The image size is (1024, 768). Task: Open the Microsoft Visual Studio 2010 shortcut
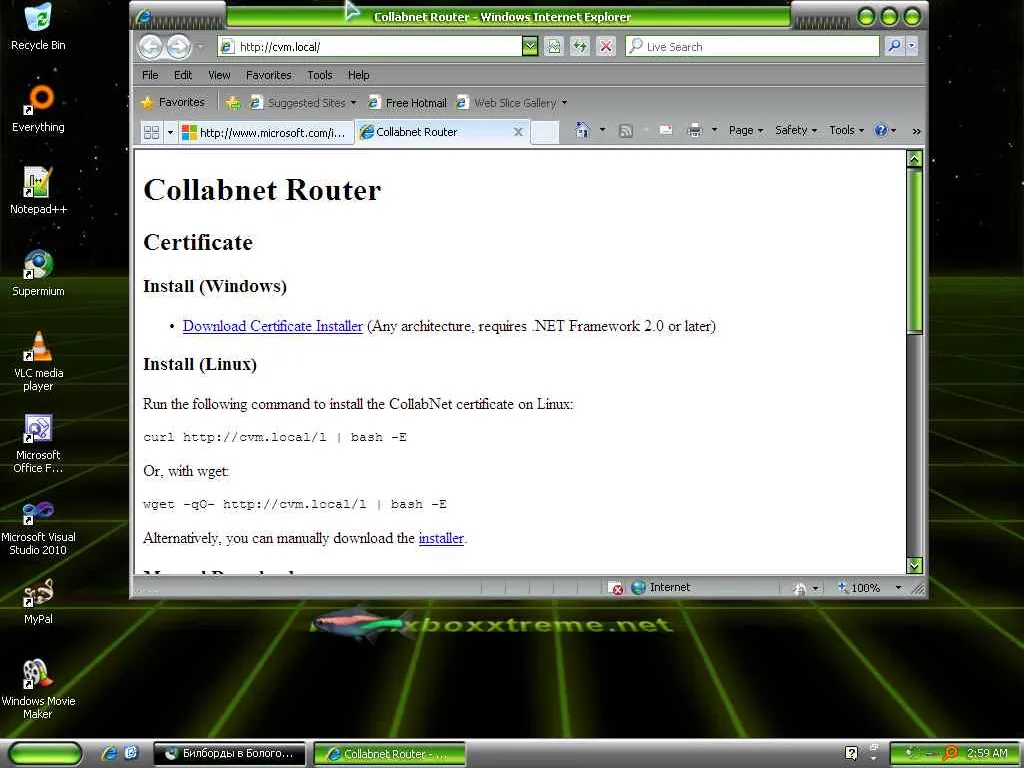pyautogui.click(x=38, y=526)
